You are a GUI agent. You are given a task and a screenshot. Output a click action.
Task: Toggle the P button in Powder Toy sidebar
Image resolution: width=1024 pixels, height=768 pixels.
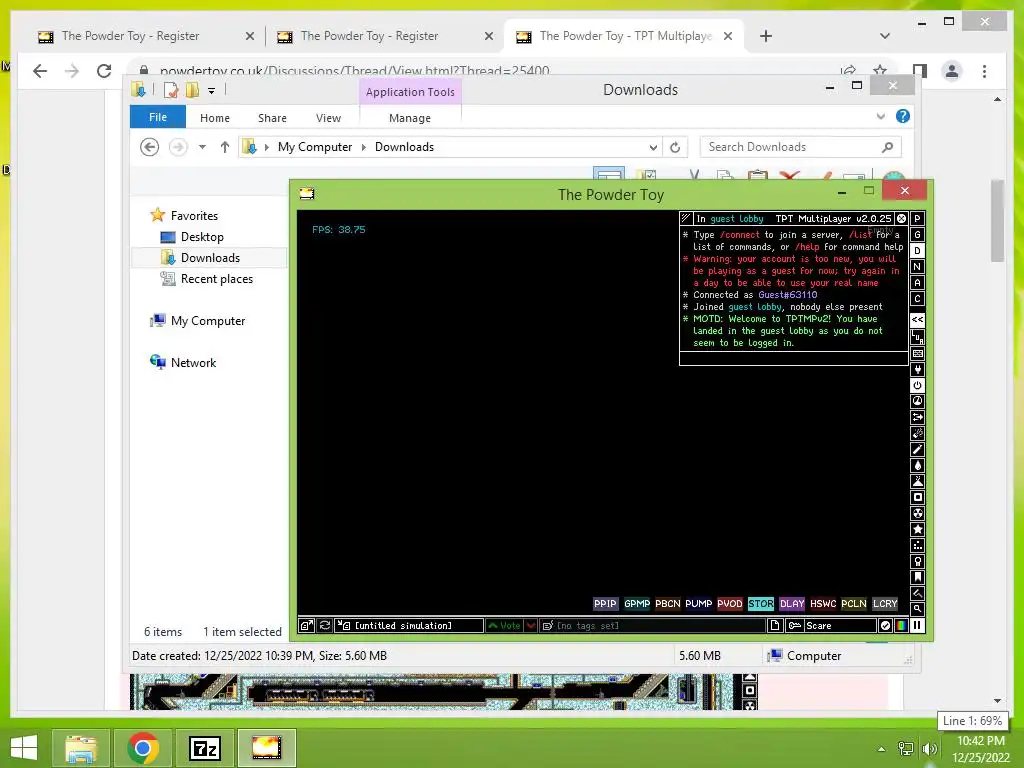(x=917, y=219)
